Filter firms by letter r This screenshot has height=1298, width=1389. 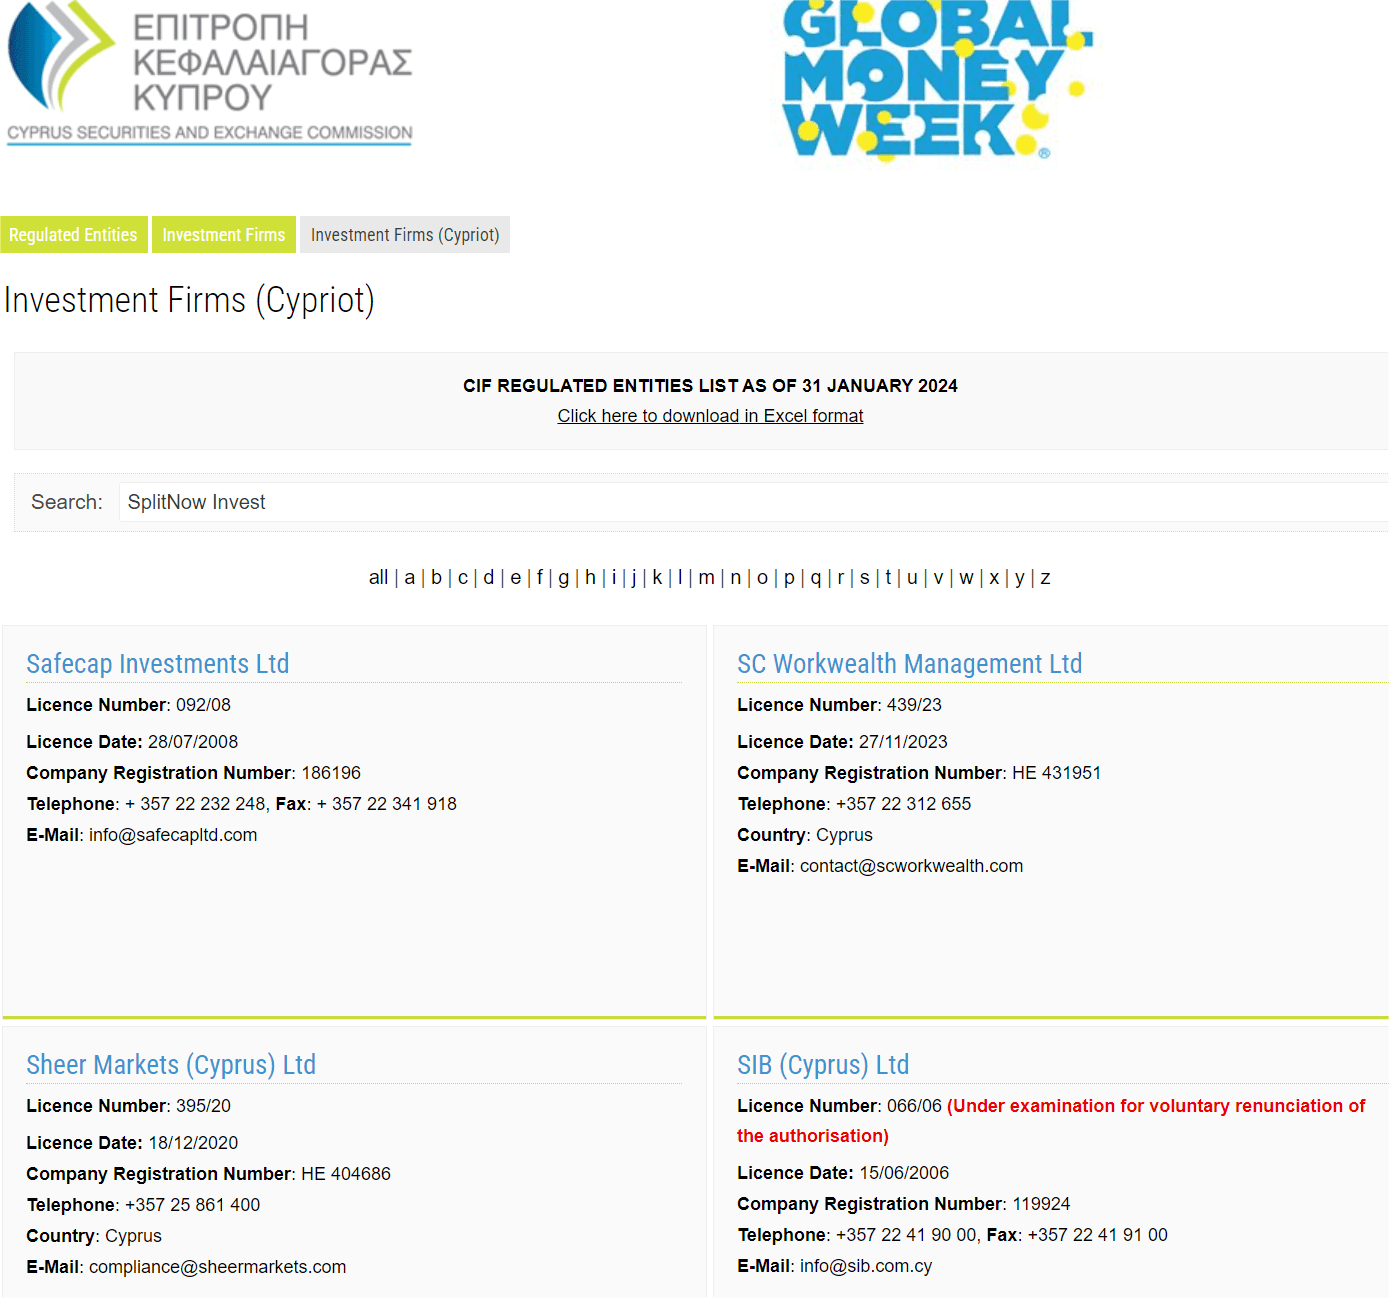[x=841, y=578]
